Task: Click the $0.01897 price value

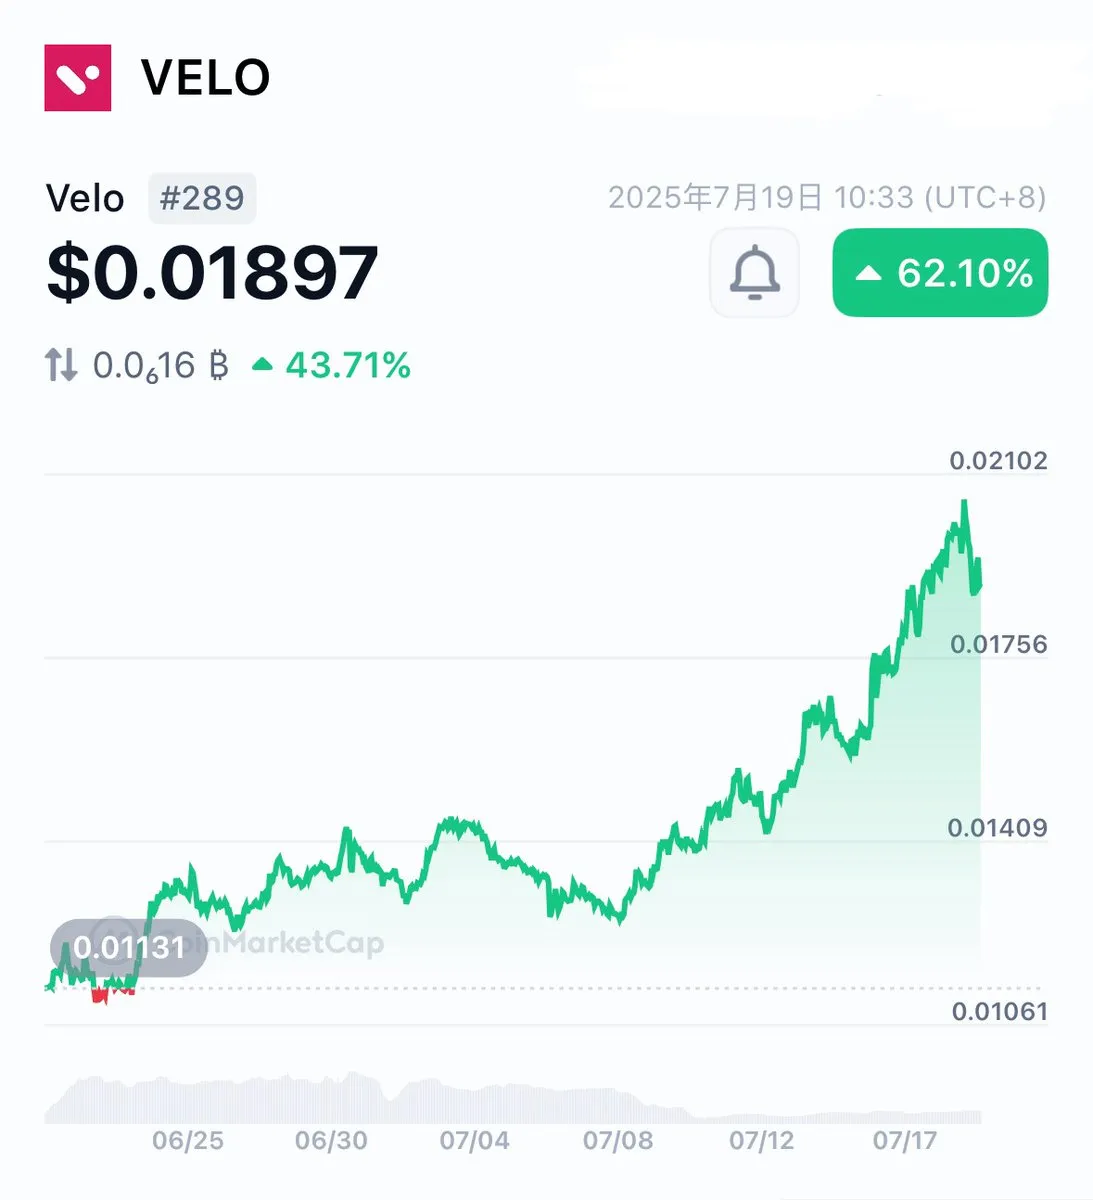Action: [x=212, y=273]
